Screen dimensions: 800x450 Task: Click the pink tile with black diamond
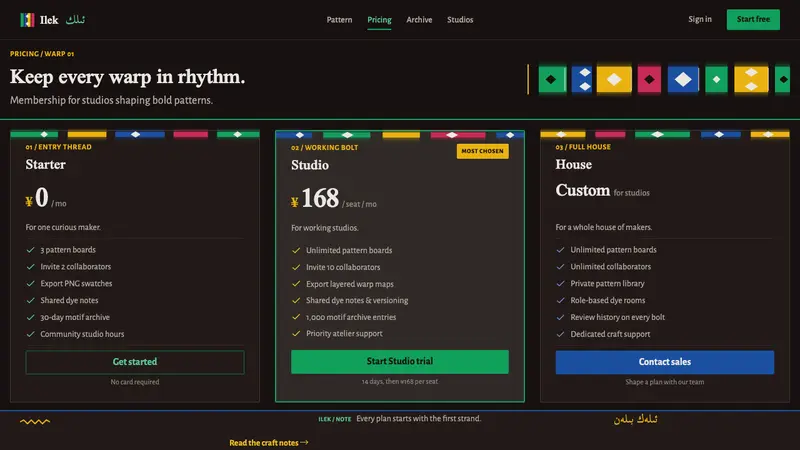pos(649,79)
